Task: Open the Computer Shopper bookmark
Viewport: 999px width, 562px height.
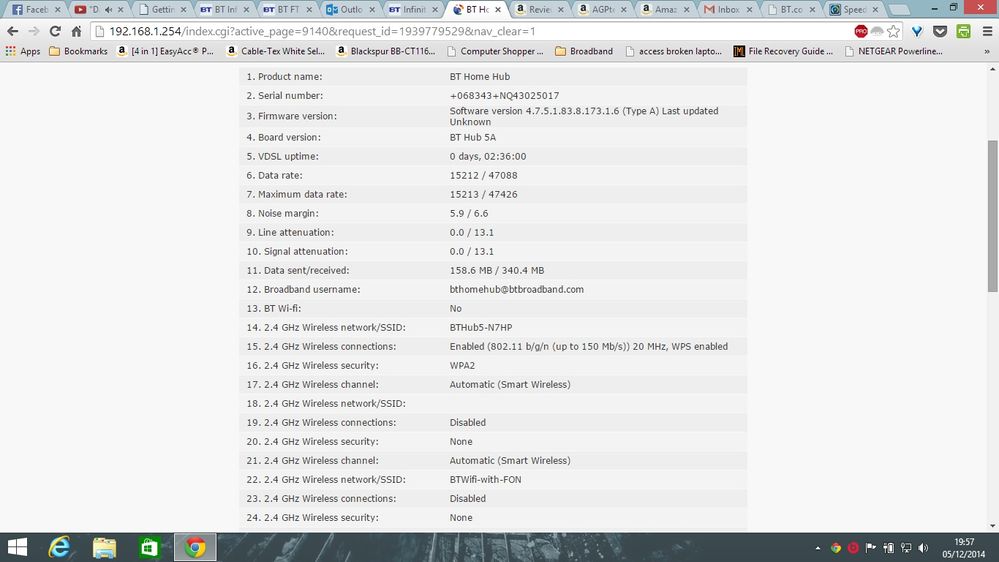Action: coord(496,51)
